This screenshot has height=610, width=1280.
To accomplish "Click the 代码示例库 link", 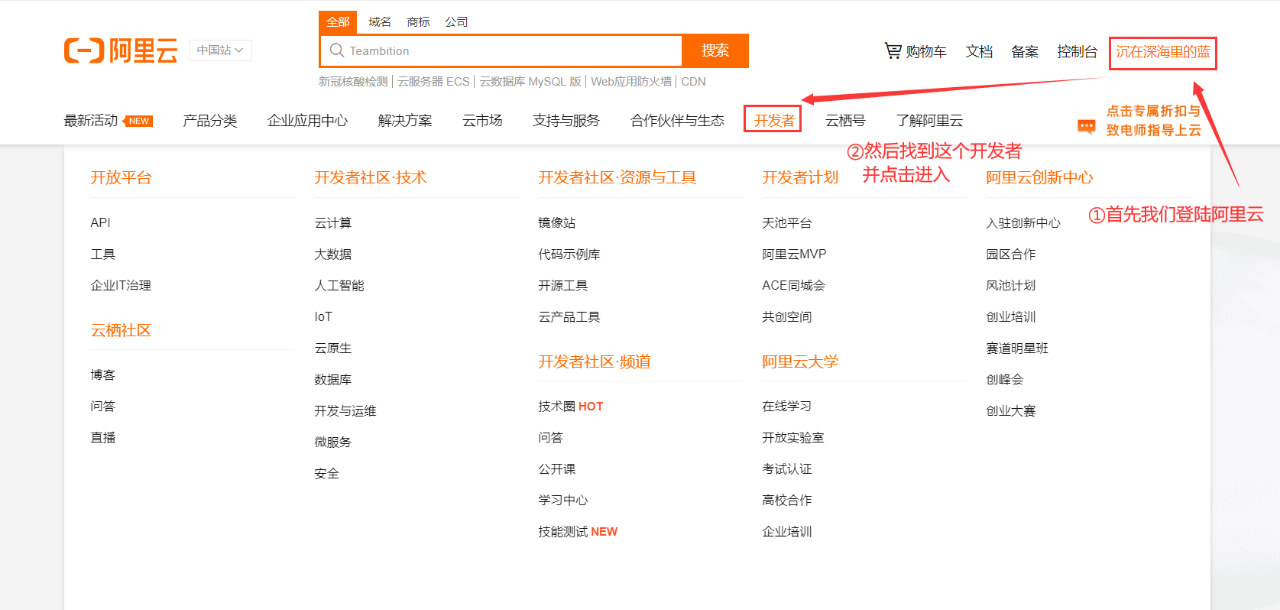I will click(x=569, y=254).
